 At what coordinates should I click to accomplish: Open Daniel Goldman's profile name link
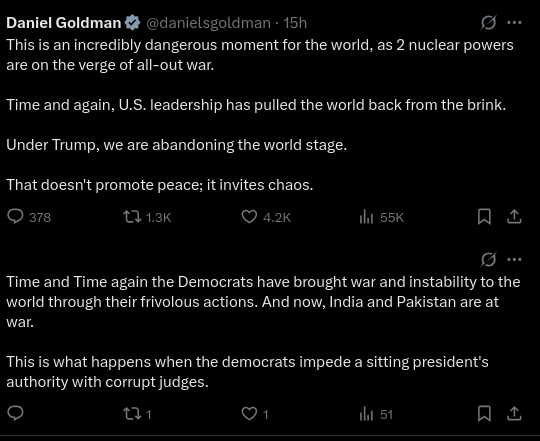coord(64,23)
